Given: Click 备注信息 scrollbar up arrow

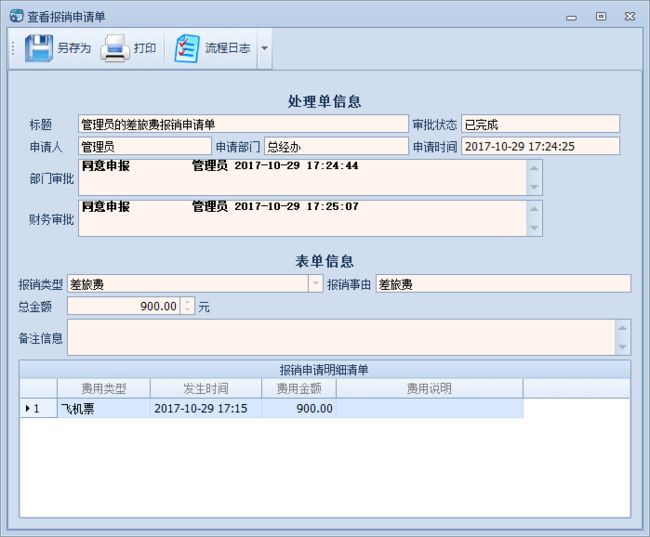Looking at the screenshot, I should (622, 328).
